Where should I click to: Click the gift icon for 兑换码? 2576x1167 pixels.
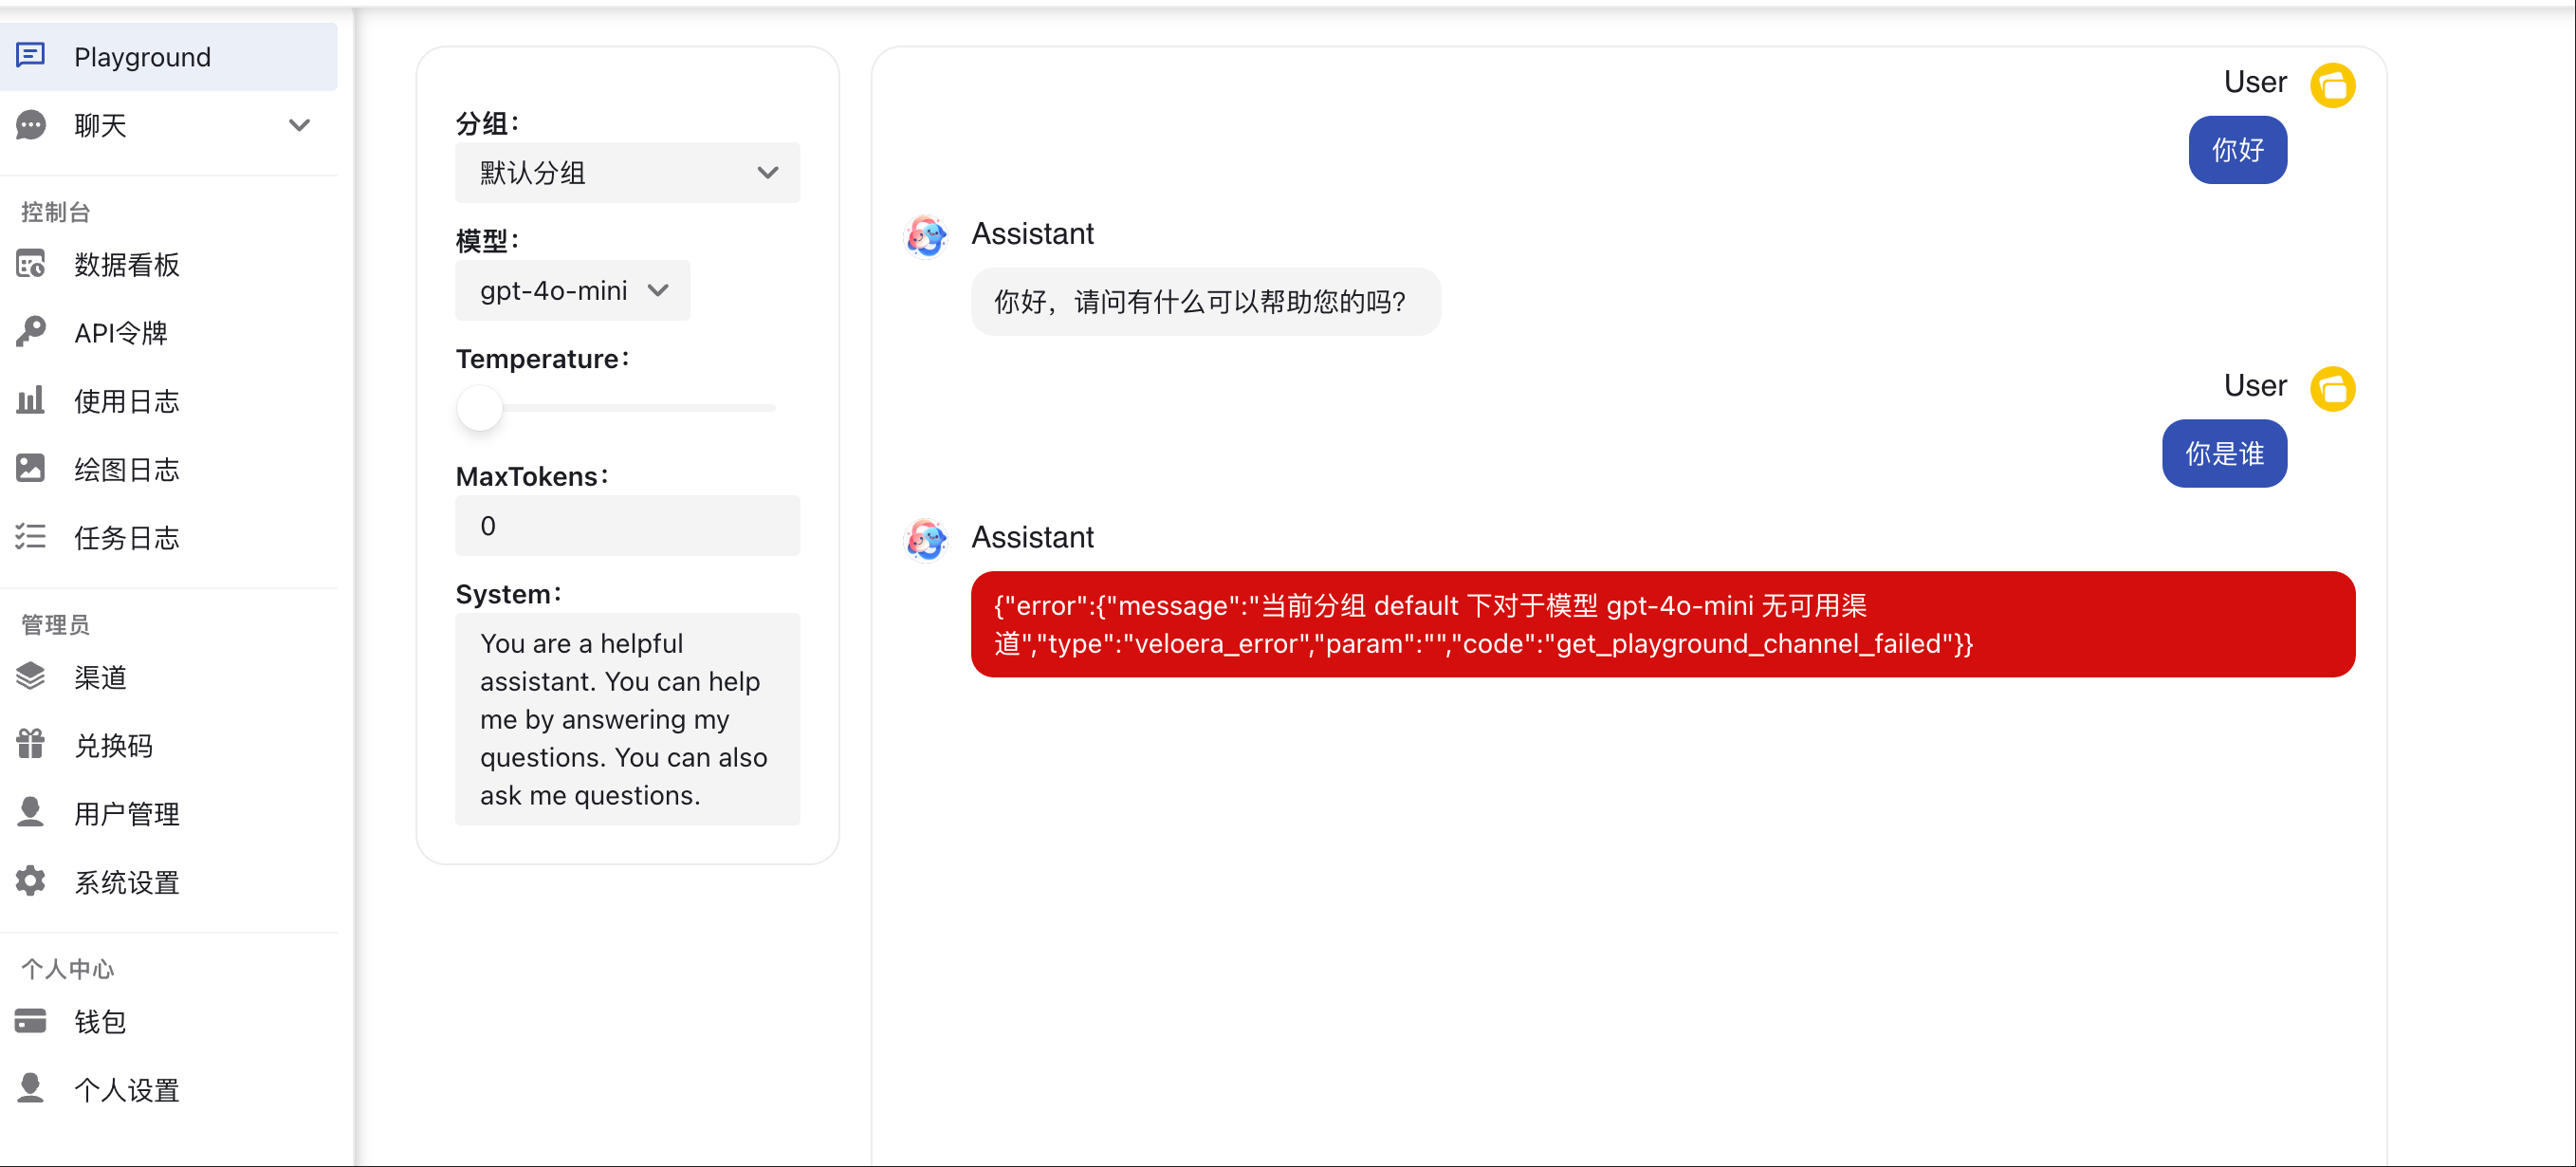coord(31,745)
